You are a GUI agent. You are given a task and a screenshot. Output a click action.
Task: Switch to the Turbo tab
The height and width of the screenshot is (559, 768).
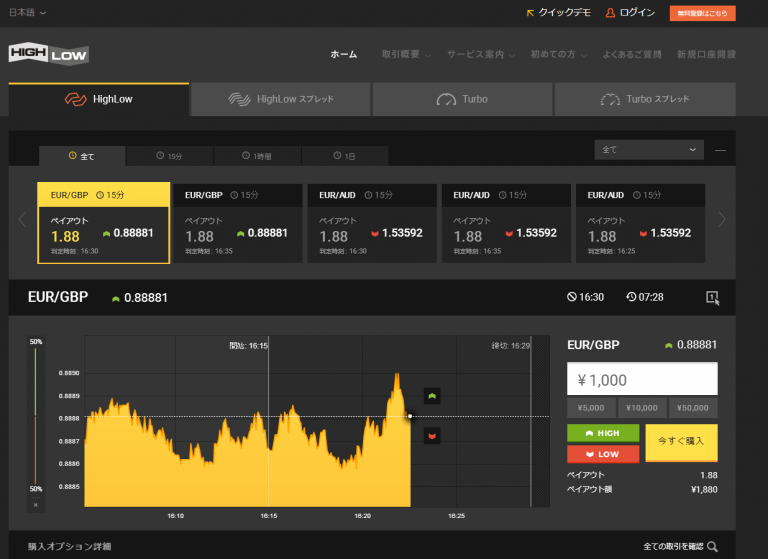click(462, 99)
